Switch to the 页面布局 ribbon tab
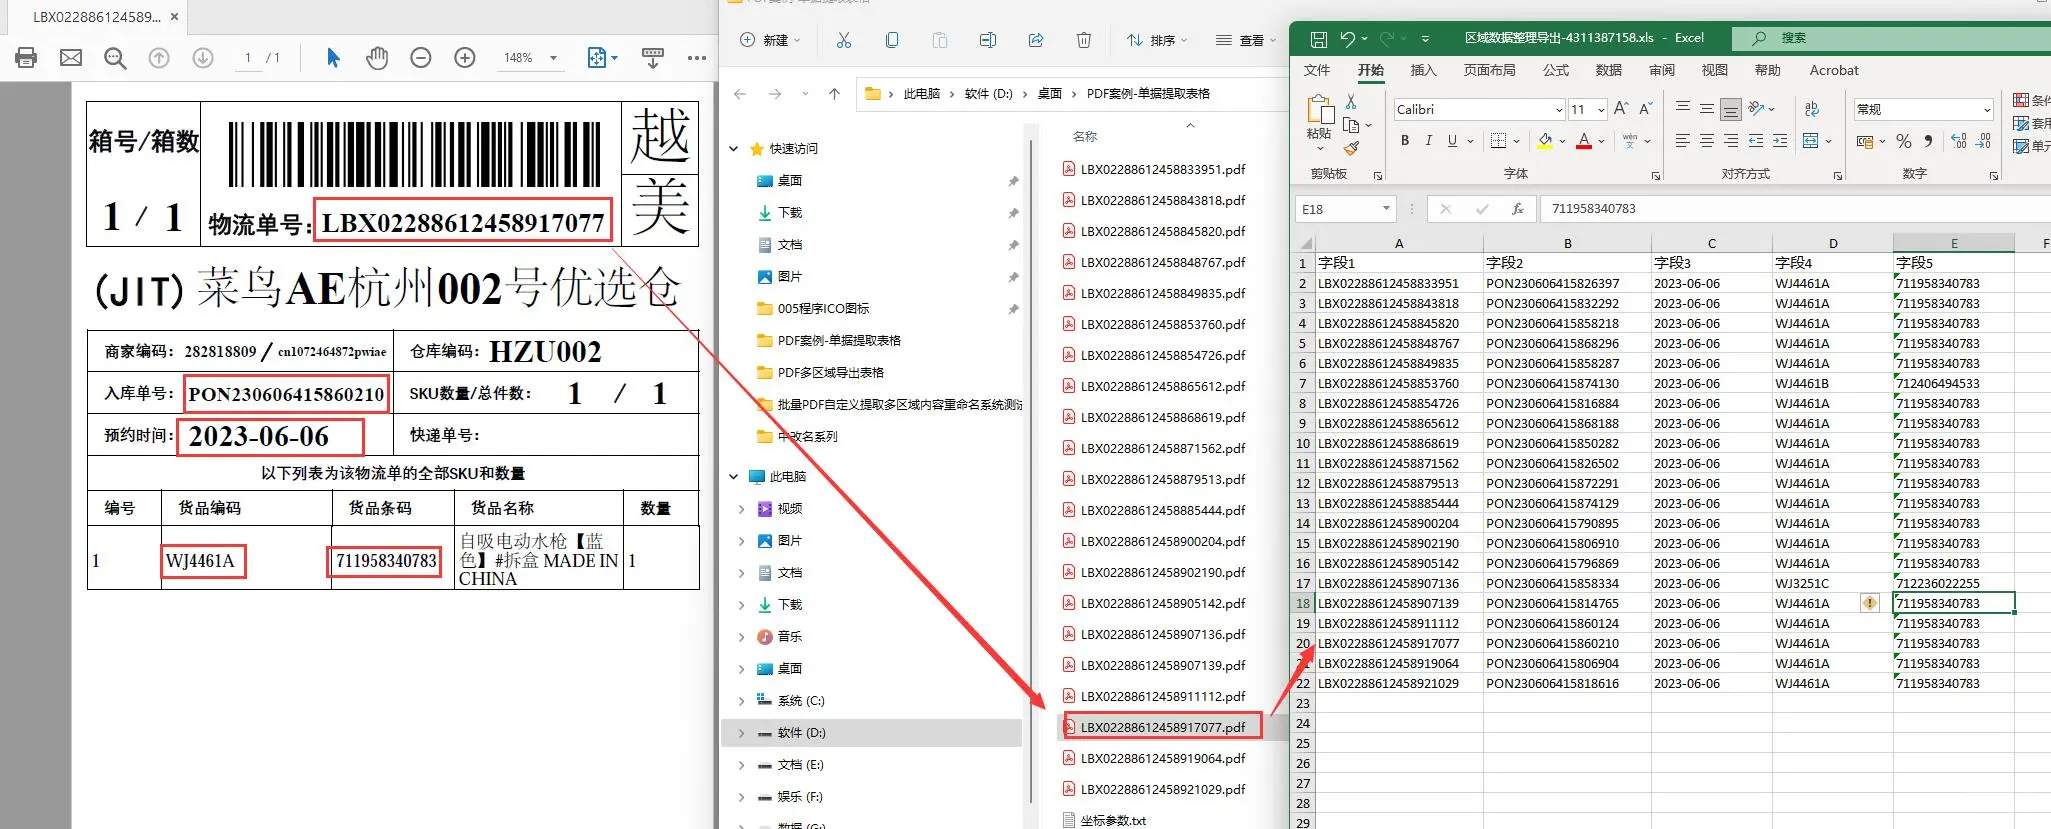This screenshot has height=829, width=2051. tap(1489, 70)
